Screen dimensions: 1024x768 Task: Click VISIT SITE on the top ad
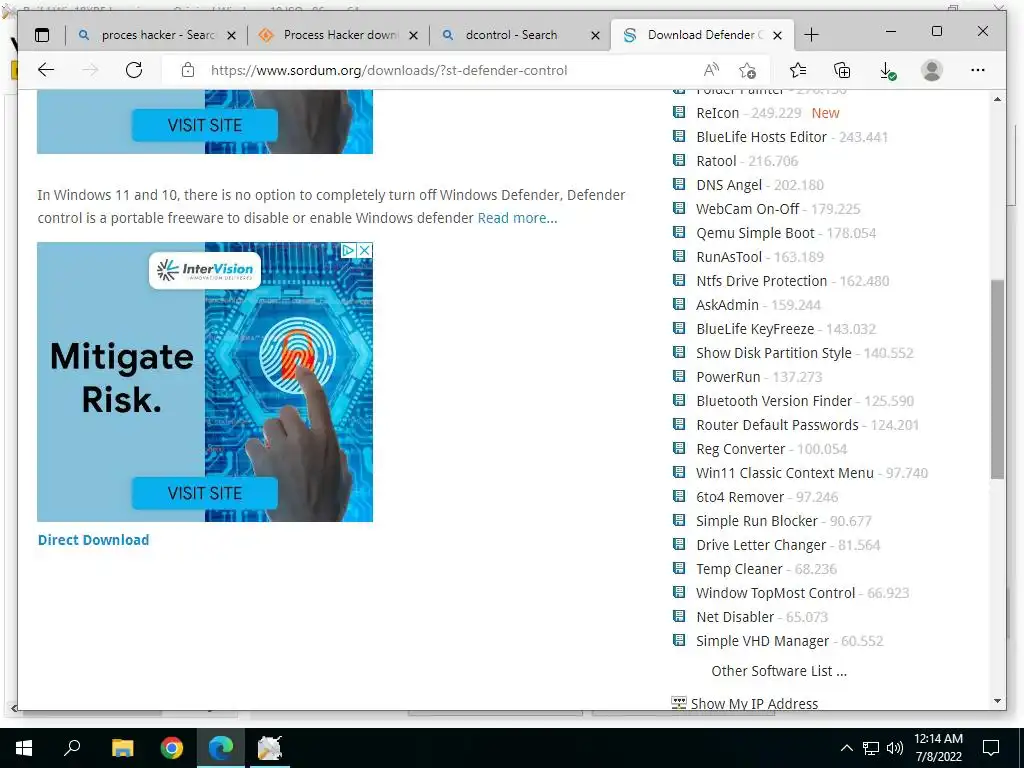(x=204, y=125)
